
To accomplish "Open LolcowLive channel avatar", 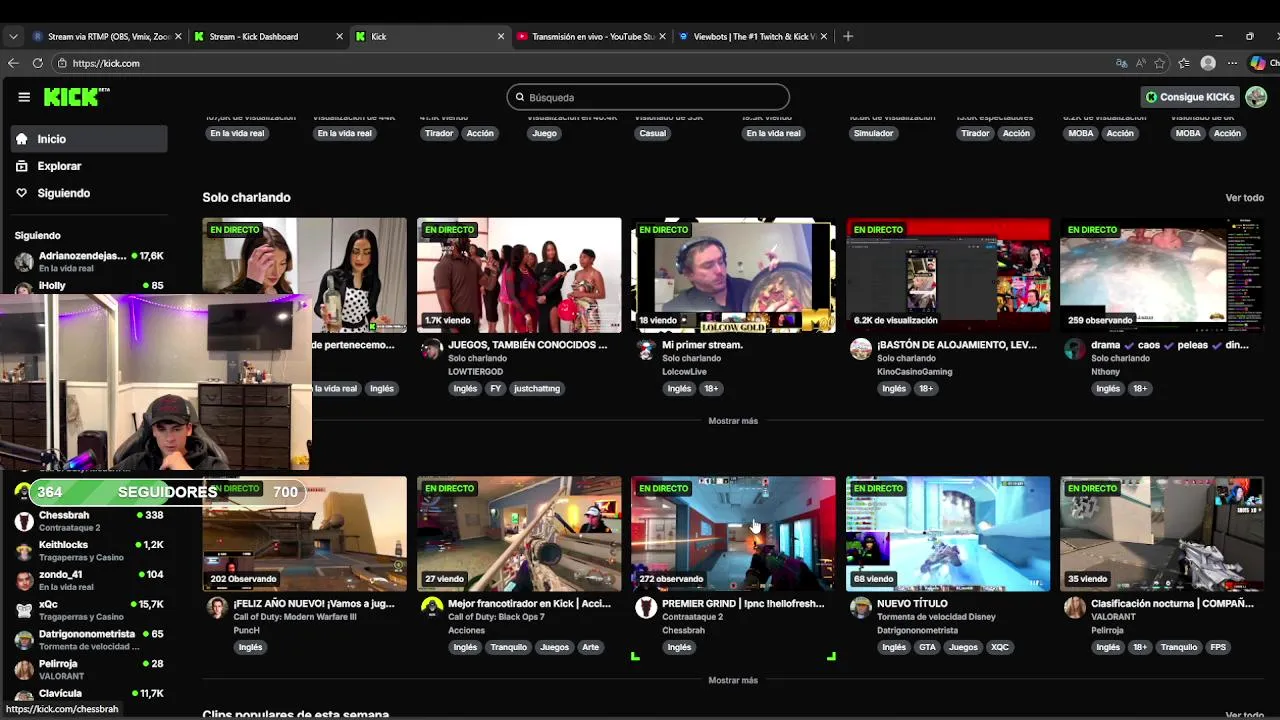I will point(646,349).
